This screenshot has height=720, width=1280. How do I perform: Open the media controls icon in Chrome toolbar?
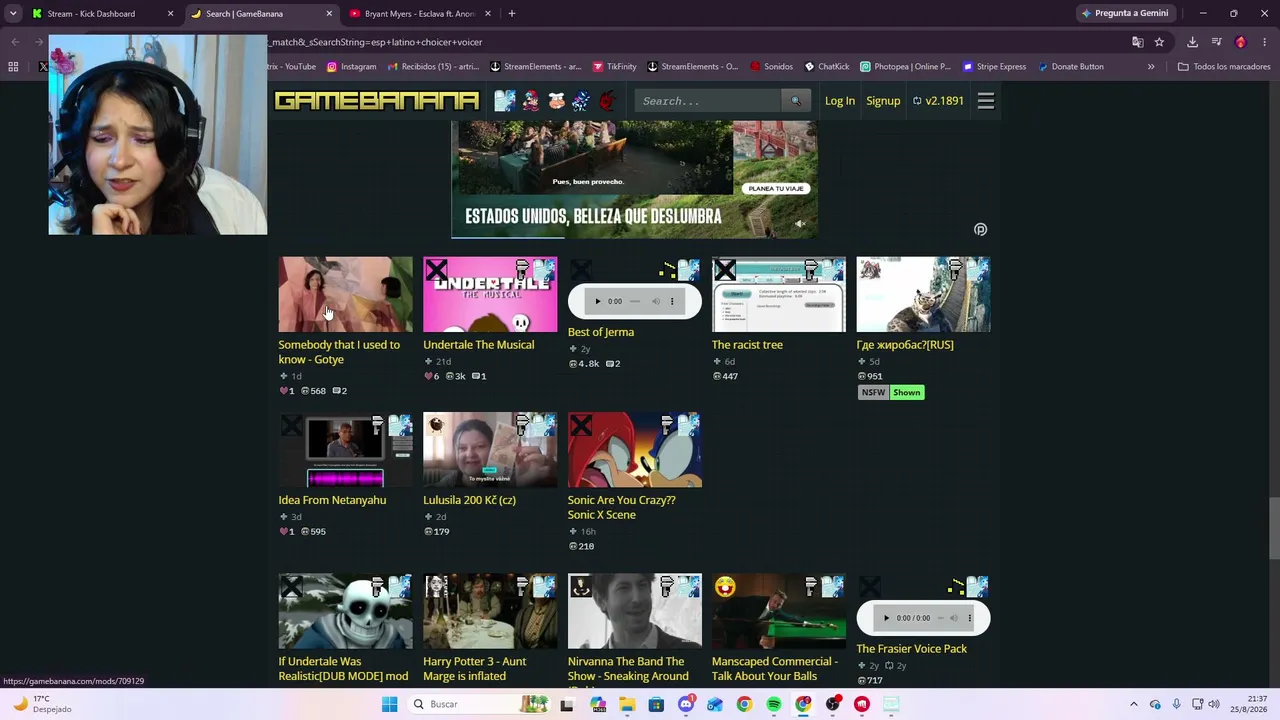tap(1216, 42)
